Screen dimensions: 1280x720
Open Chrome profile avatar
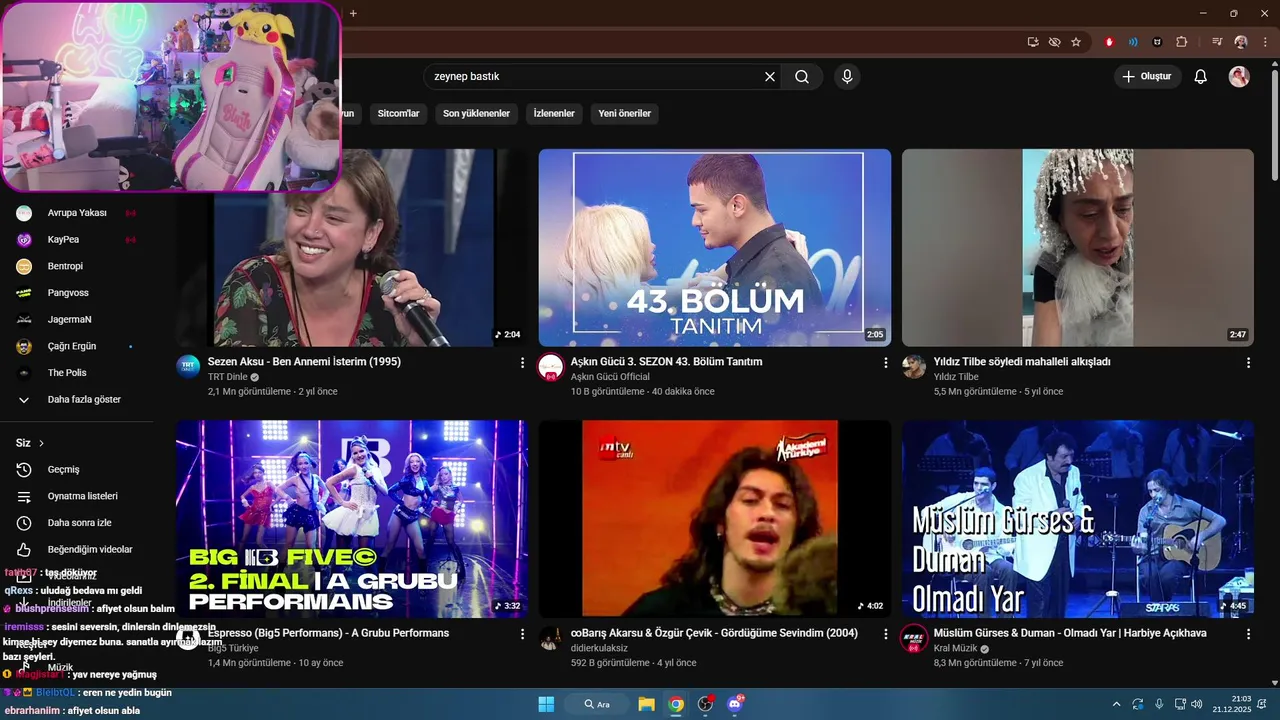(1241, 42)
